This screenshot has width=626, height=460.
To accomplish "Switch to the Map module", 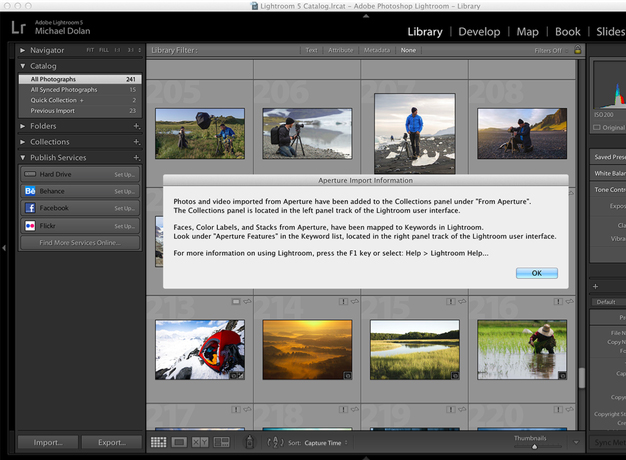I will (x=527, y=32).
